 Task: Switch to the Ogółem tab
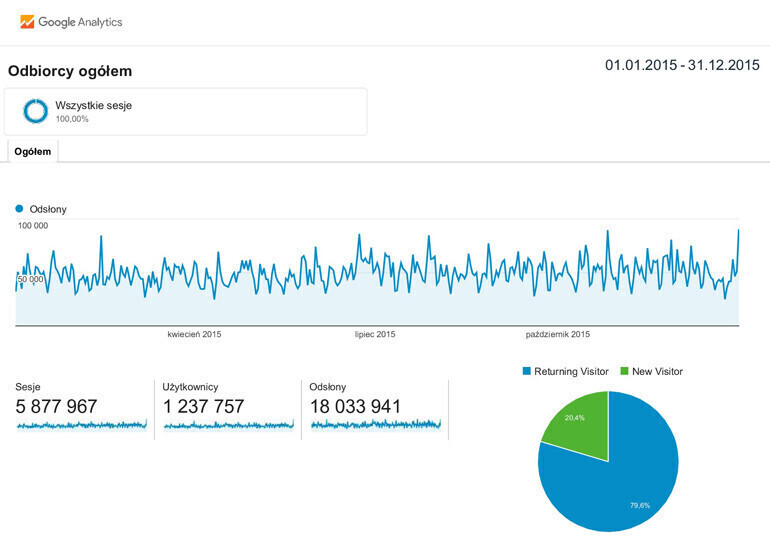33,151
